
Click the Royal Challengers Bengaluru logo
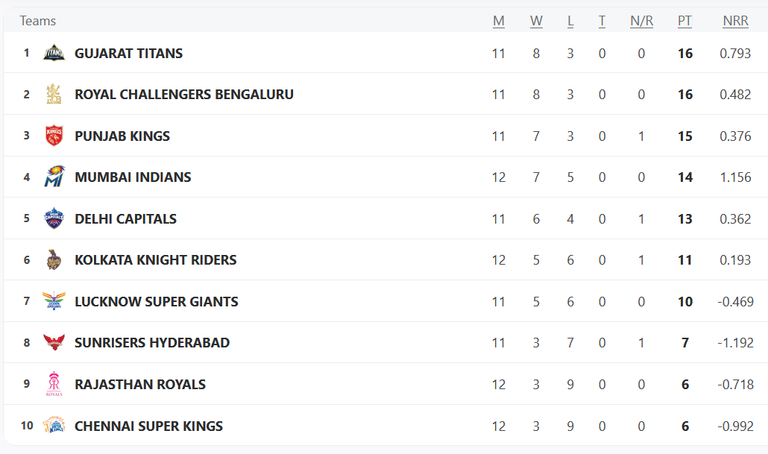54,94
